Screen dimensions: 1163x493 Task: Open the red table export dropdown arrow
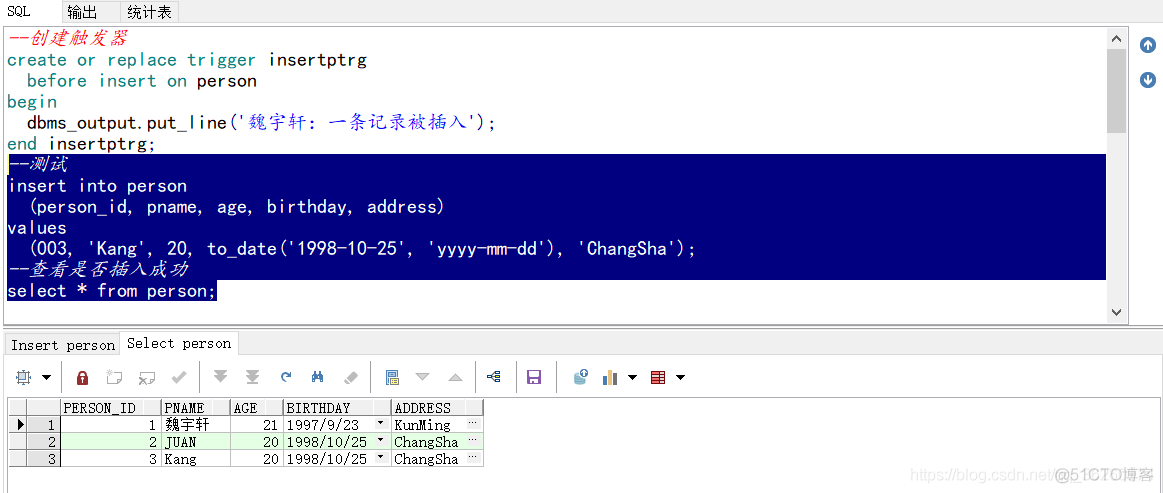679,377
